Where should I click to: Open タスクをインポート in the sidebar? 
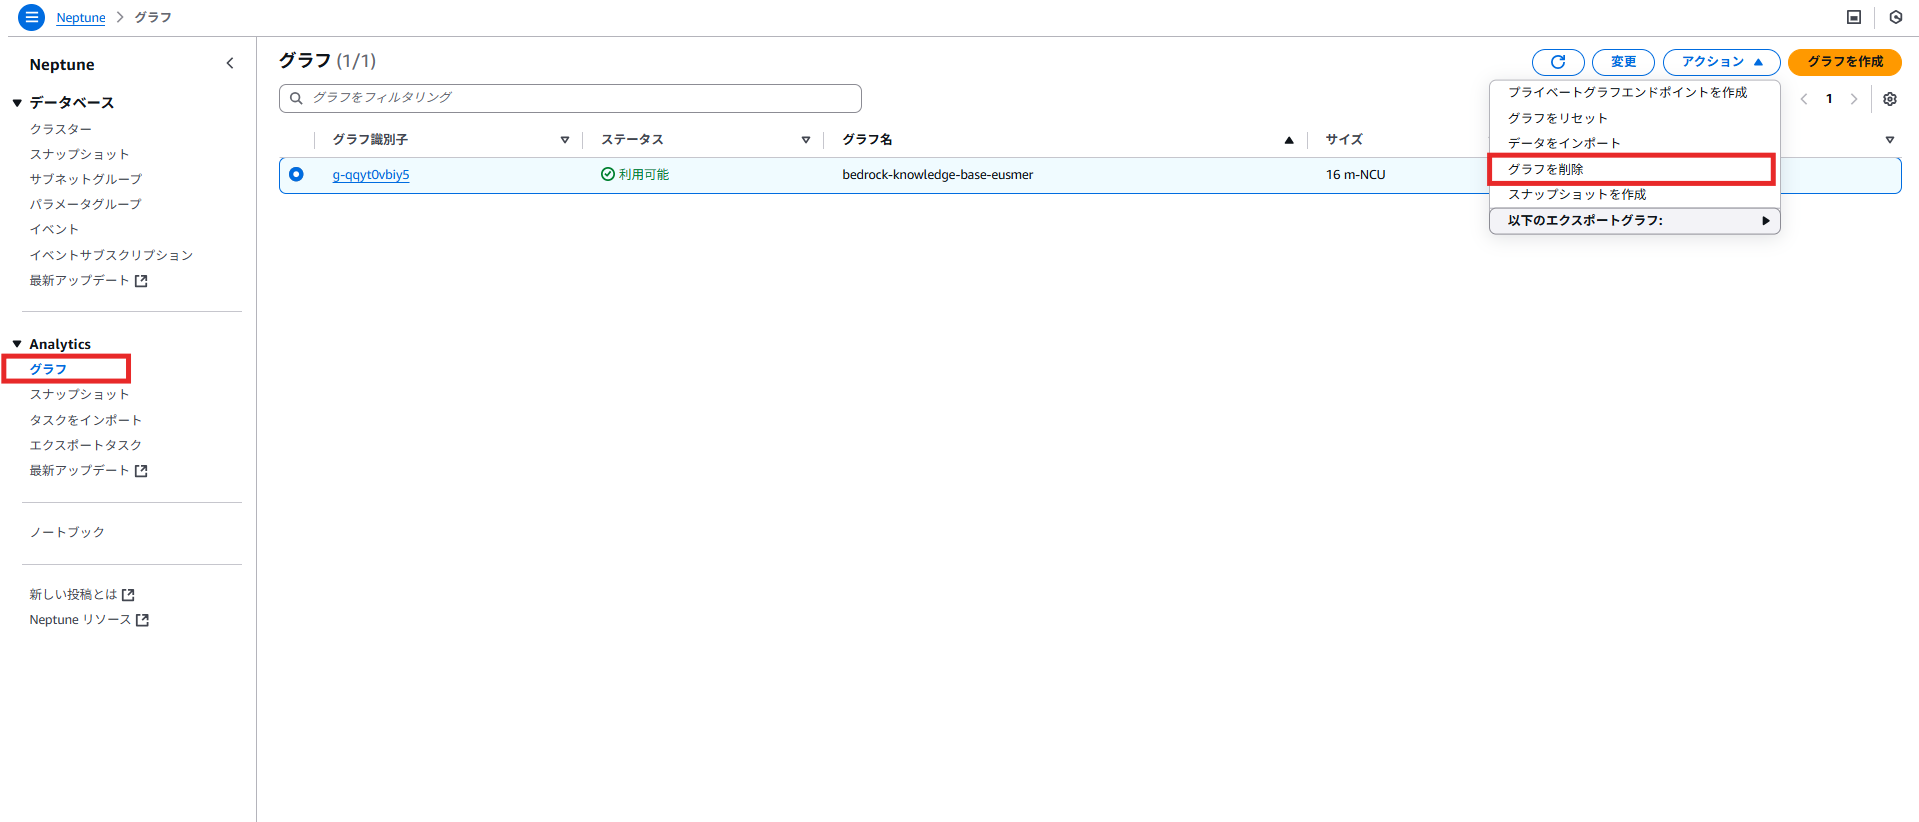[86, 420]
